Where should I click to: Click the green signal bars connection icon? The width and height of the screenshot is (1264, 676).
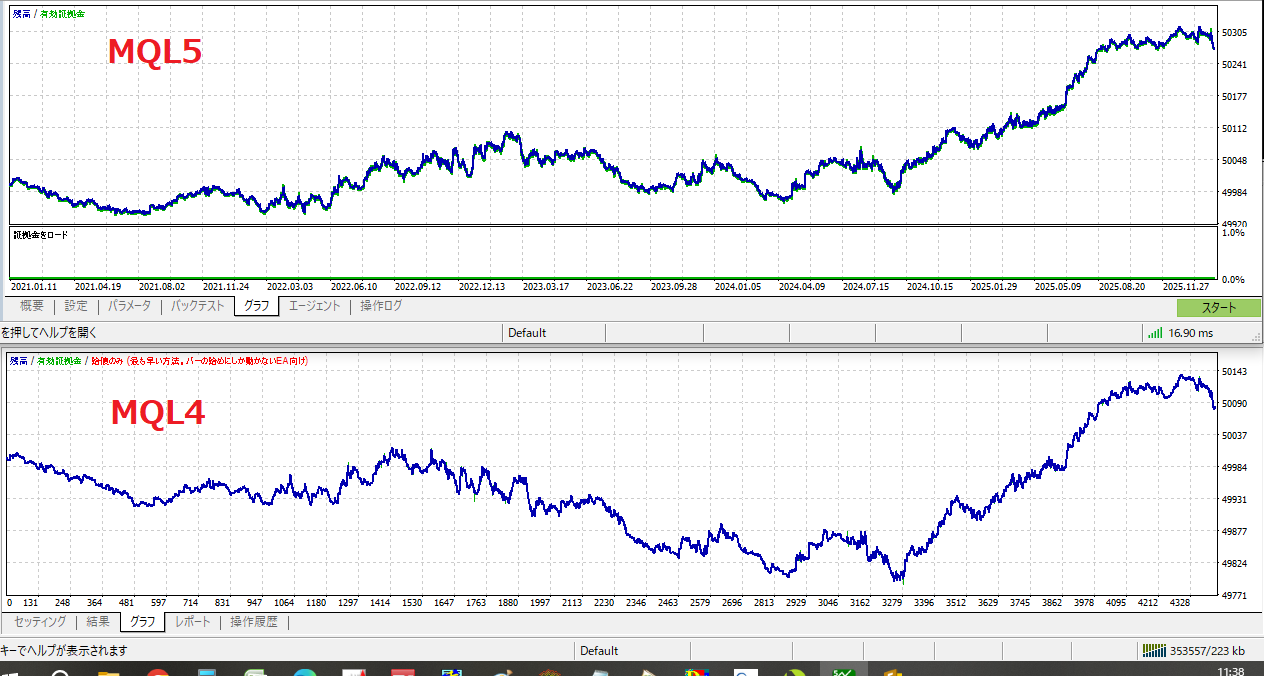[x=1155, y=333]
